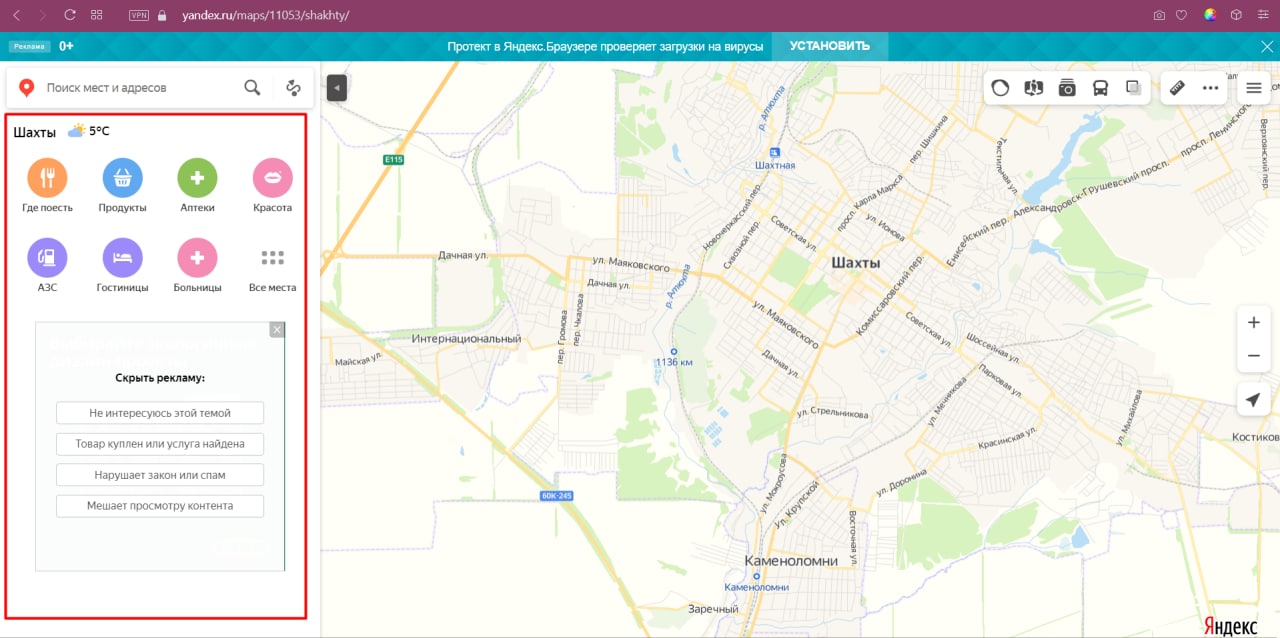This screenshot has width=1280, height=638.
Task: Open the Красота beauty category
Action: click(x=272, y=178)
